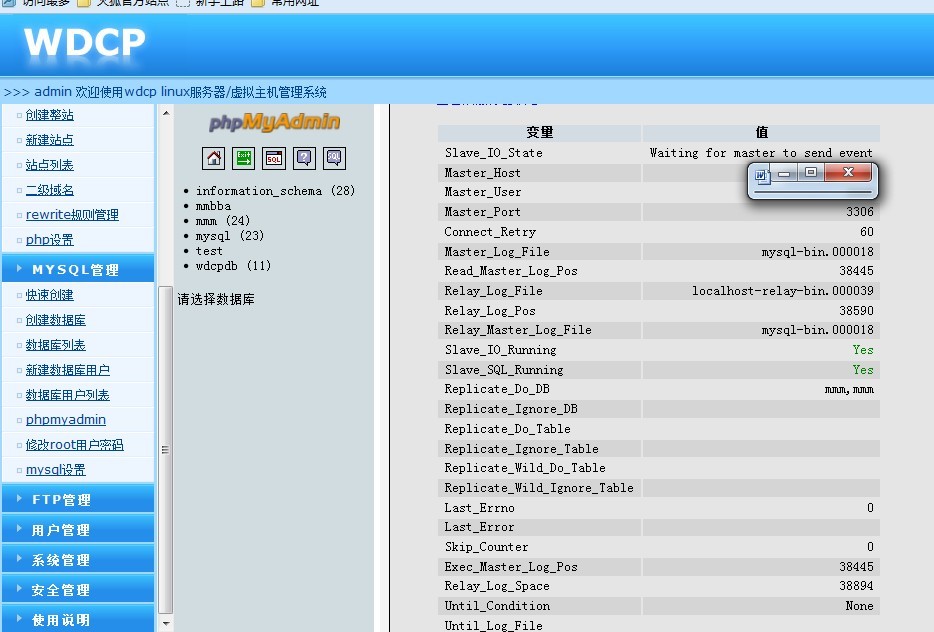Open phpMyAdmin documentation question mark icon
The height and width of the screenshot is (632, 934).
(304, 158)
